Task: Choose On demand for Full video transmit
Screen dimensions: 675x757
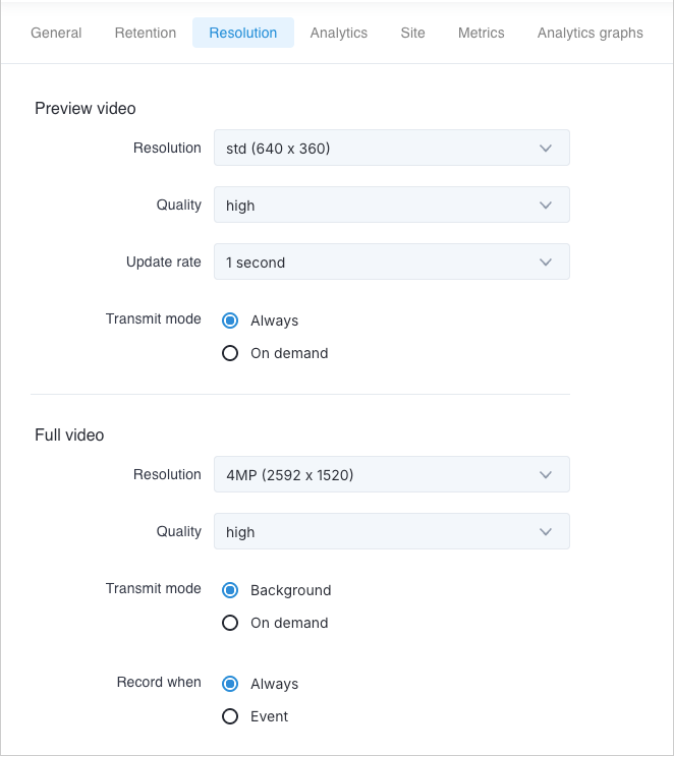Action: pyautogui.click(x=230, y=622)
